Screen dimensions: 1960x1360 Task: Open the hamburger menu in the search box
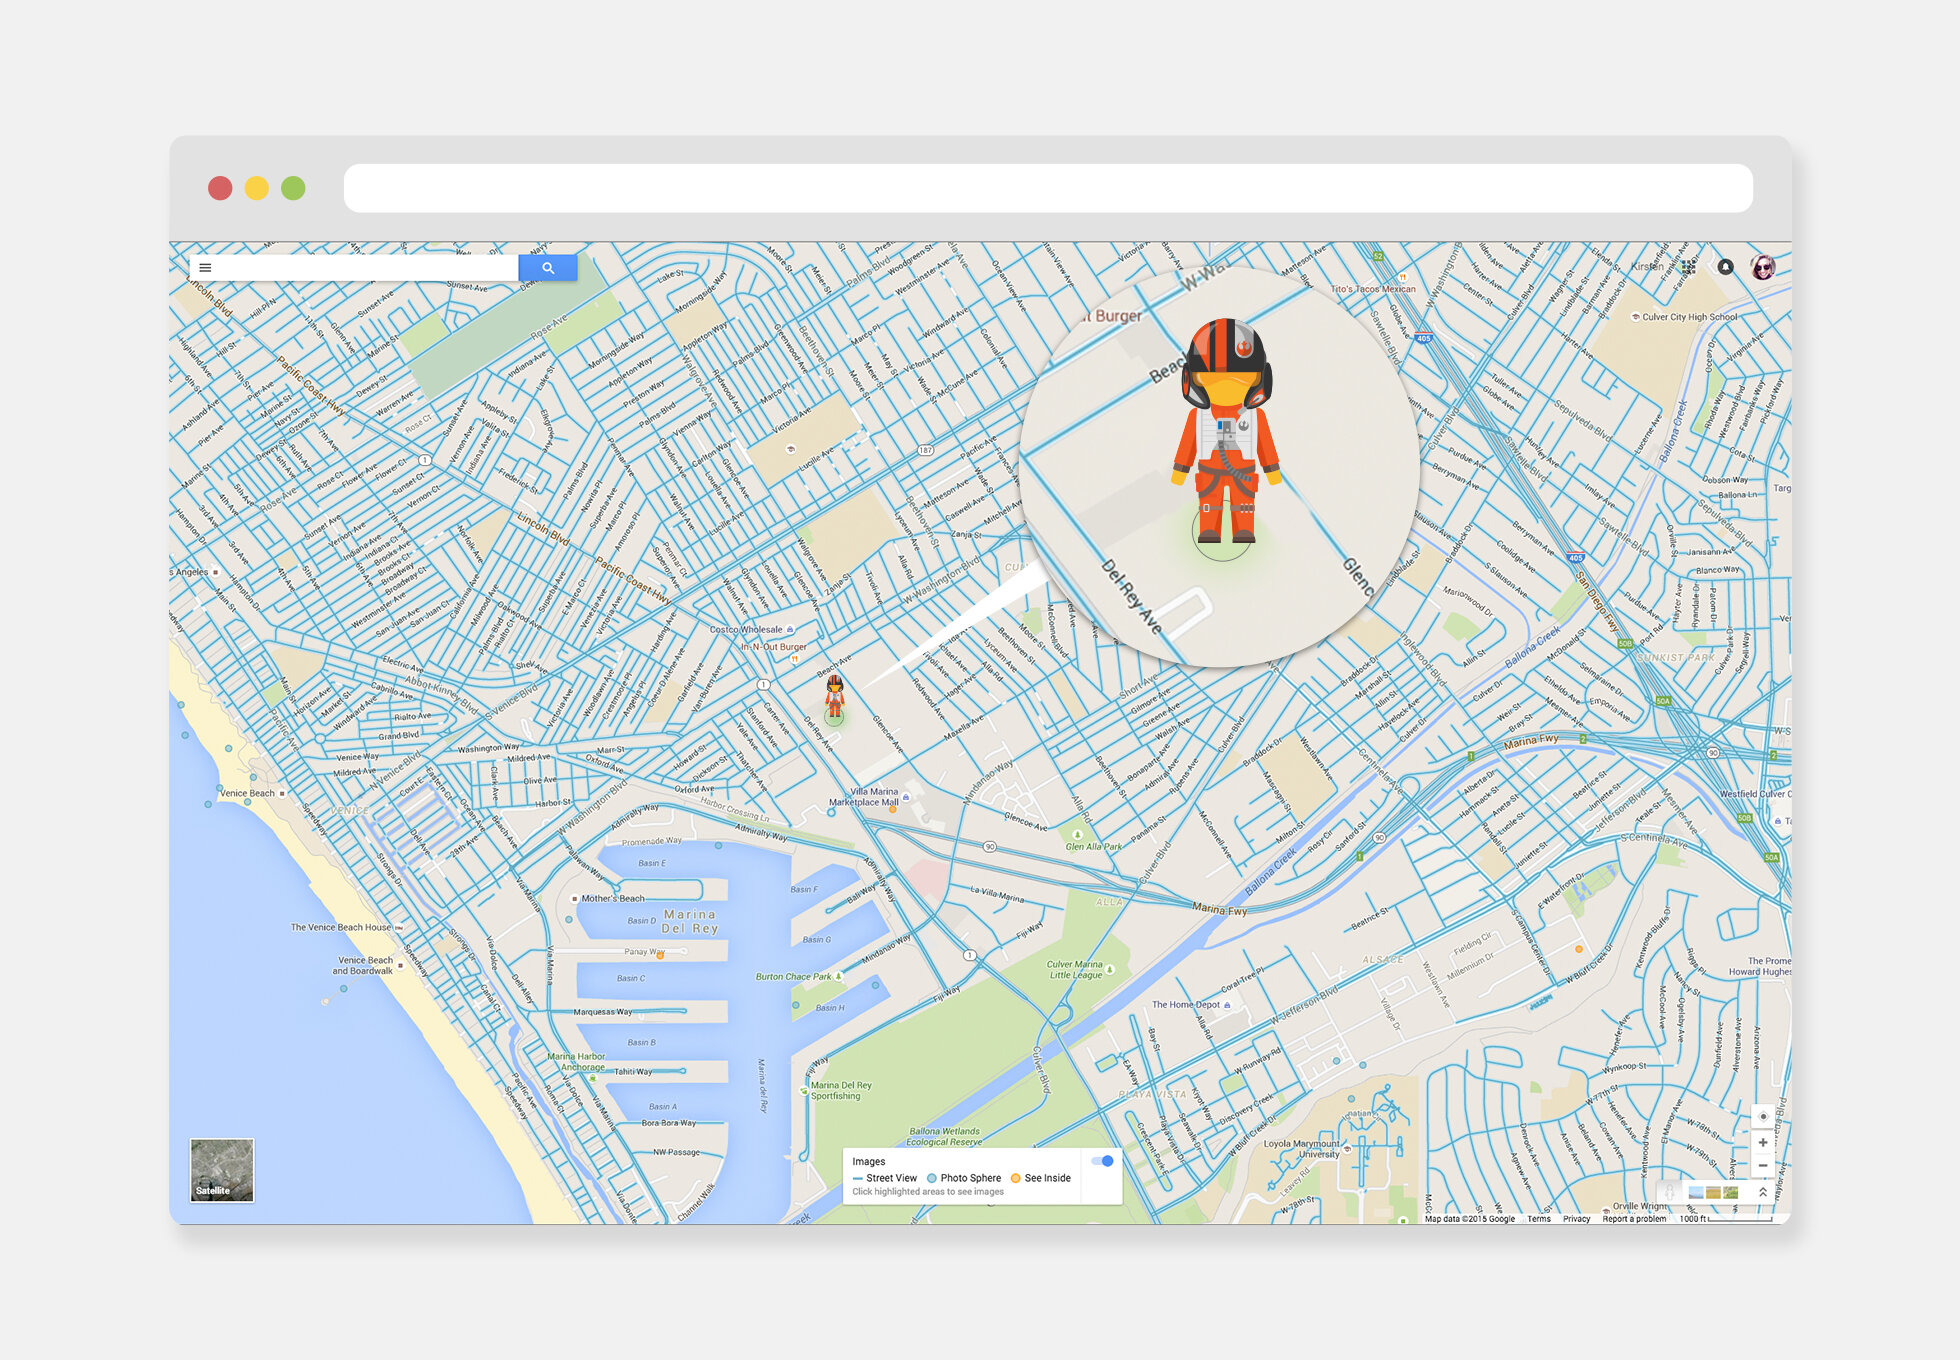coord(205,268)
